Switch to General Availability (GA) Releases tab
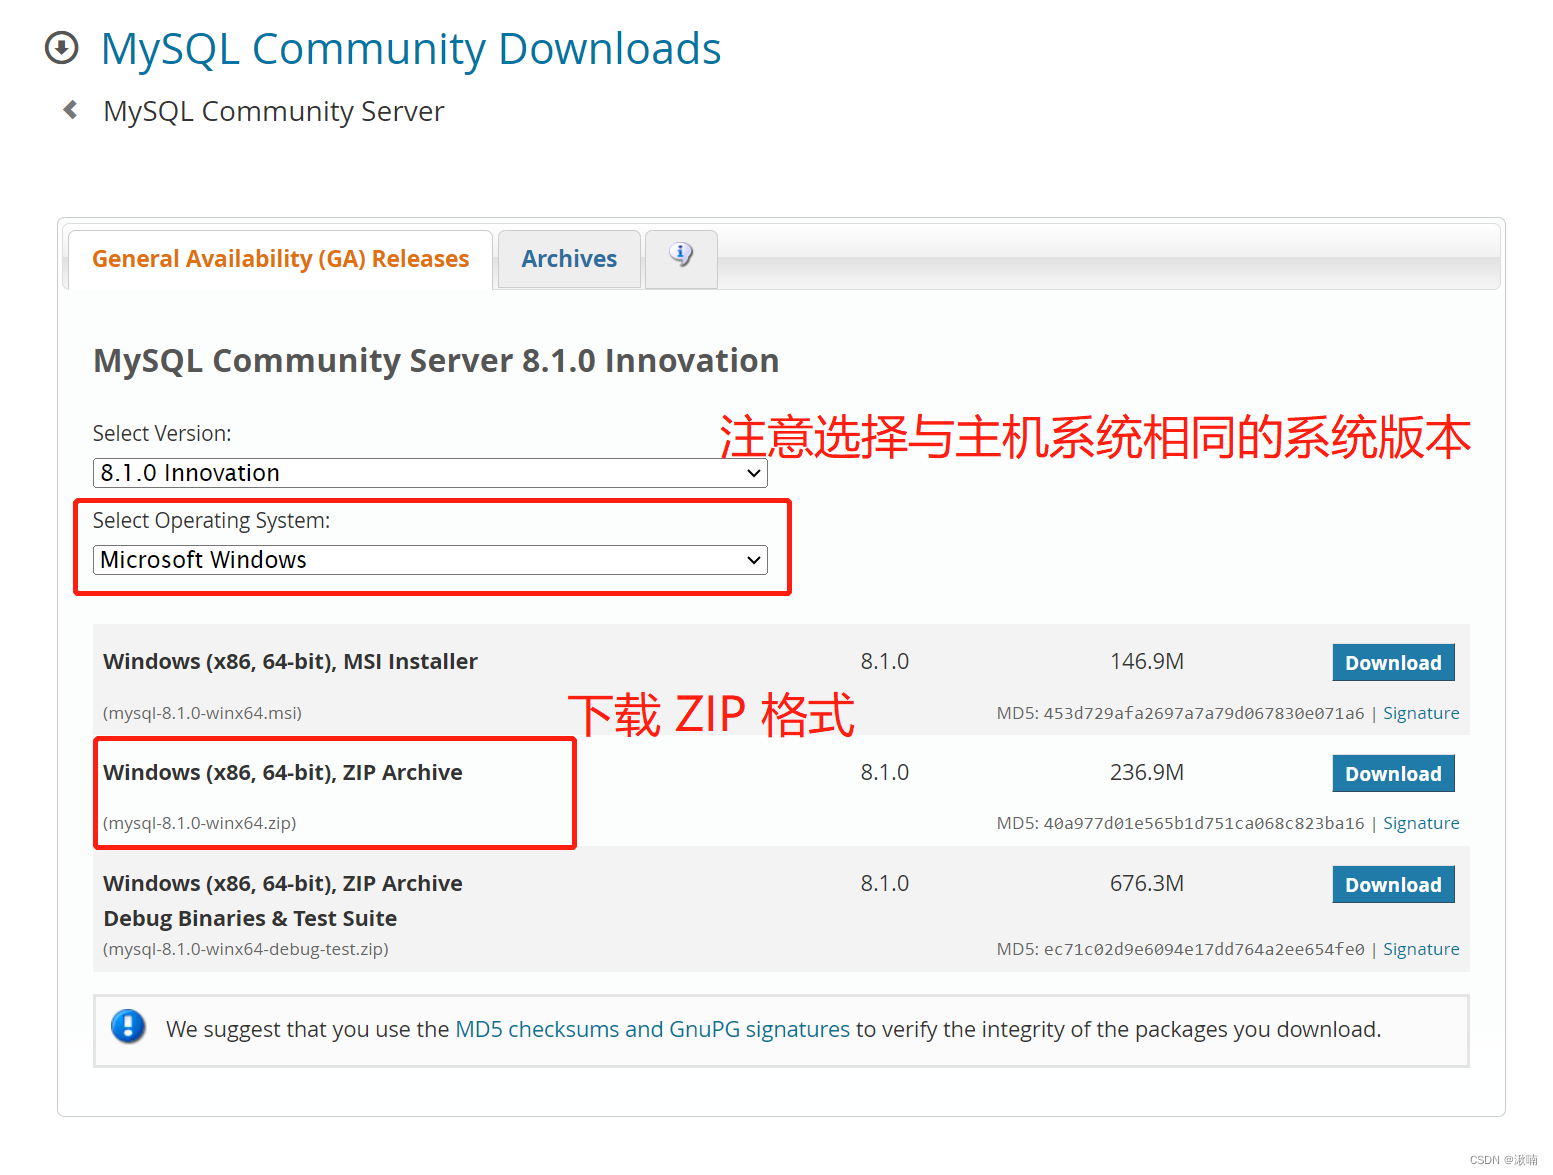Image resolution: width=1553 pixels, height=1175 pixels. [x=280, y=259]
